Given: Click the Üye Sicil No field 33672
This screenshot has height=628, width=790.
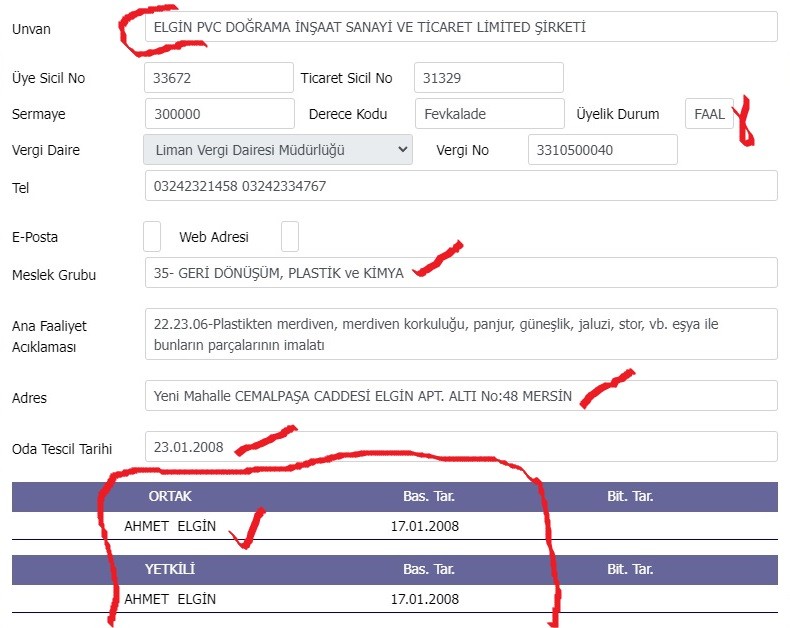Looking at the screenshot, I should pos(219,78).
